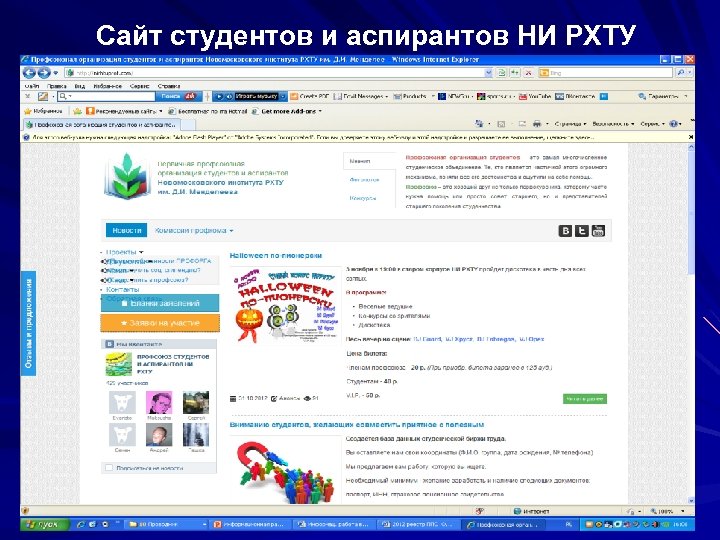Click the green read more button
This screenshot has width=720, height=540.
585,399
